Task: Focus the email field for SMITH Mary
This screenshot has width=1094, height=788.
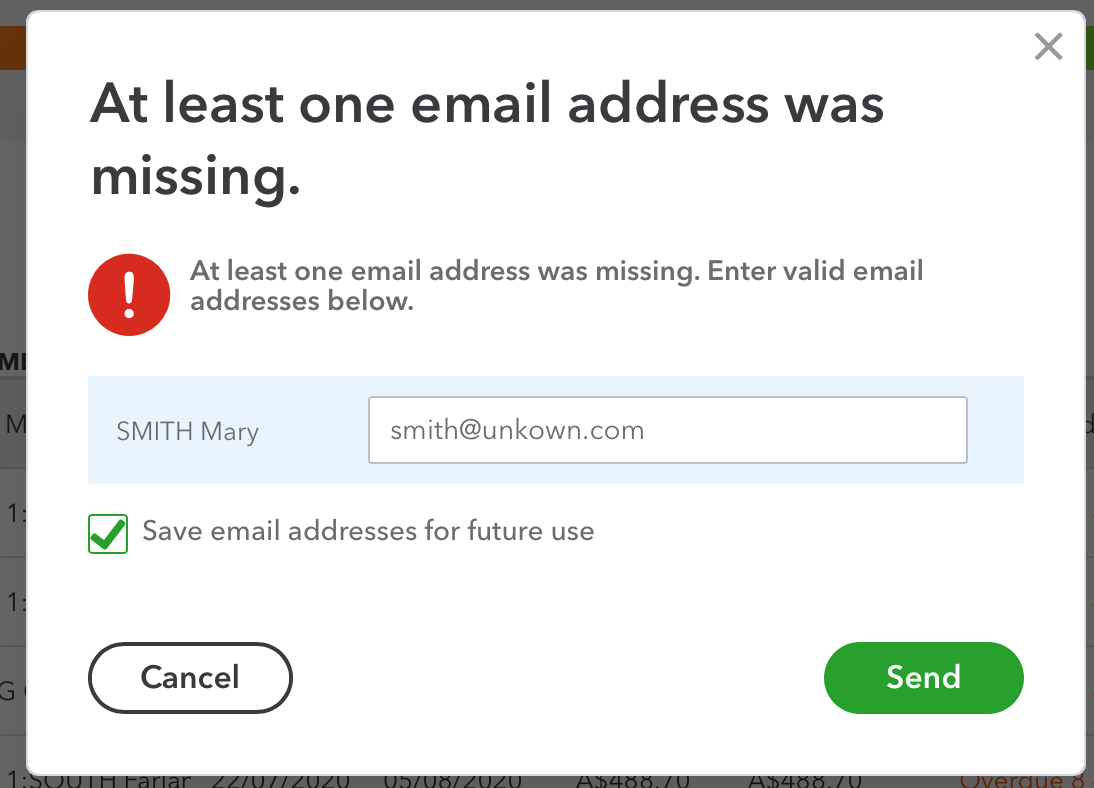Action: click(x=667, y=430)
